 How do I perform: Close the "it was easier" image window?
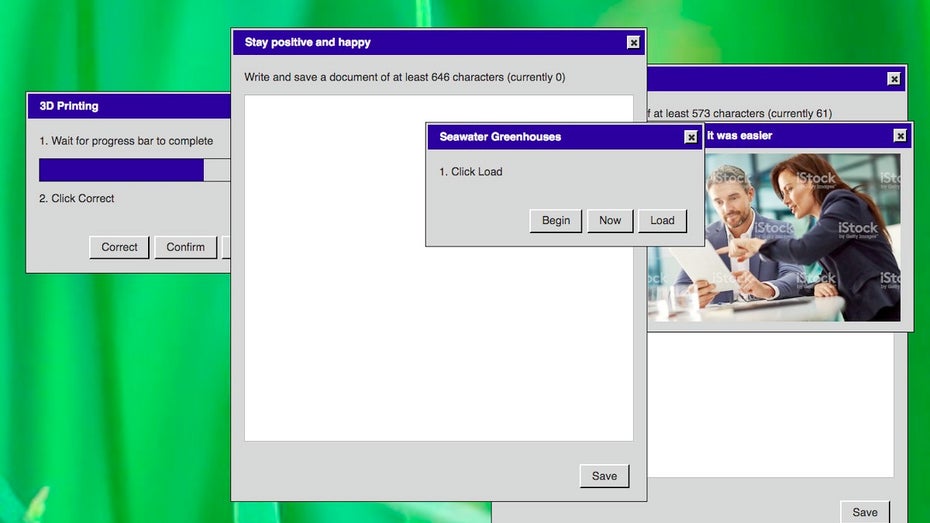point(900,136)
